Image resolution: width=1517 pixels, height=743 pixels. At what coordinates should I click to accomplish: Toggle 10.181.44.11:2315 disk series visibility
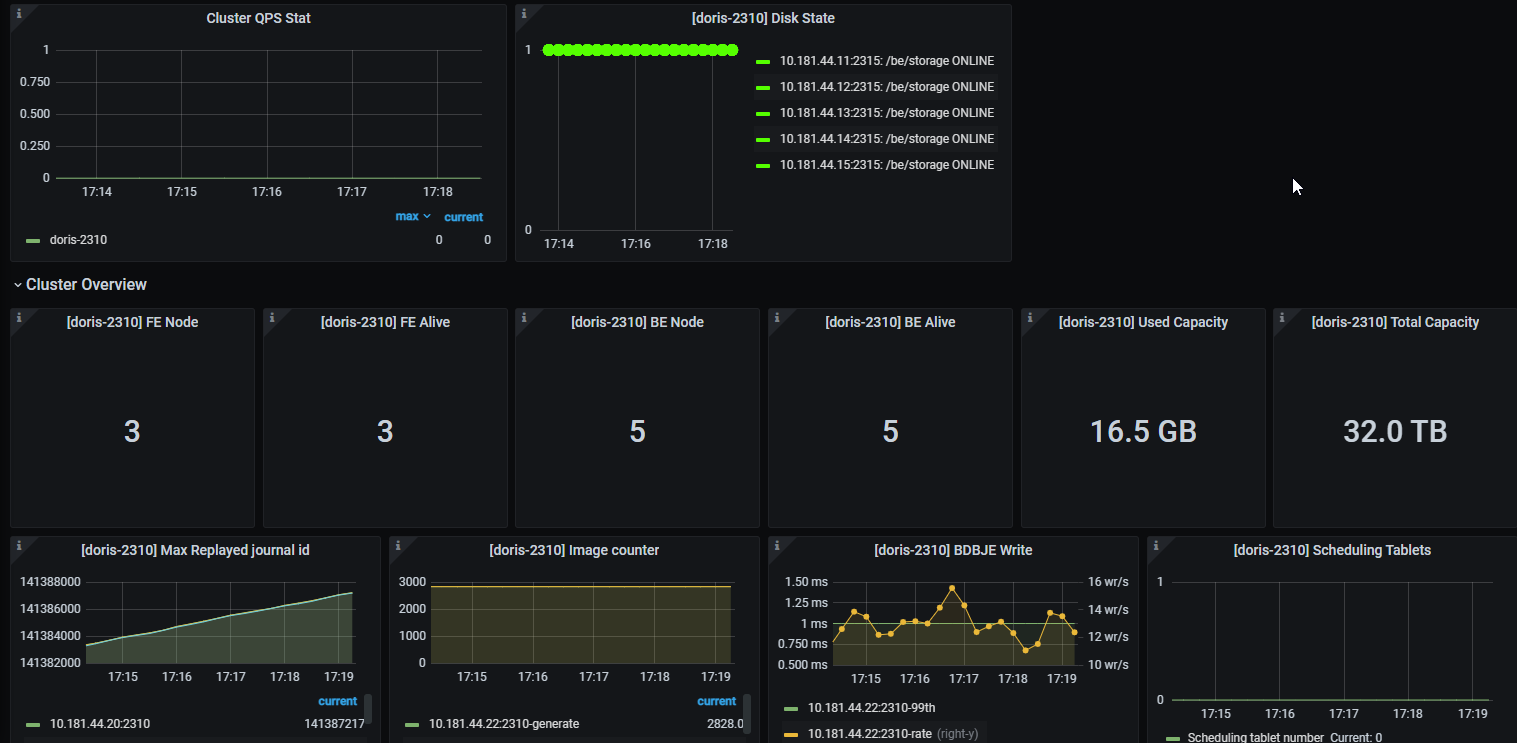coord(887,61)
